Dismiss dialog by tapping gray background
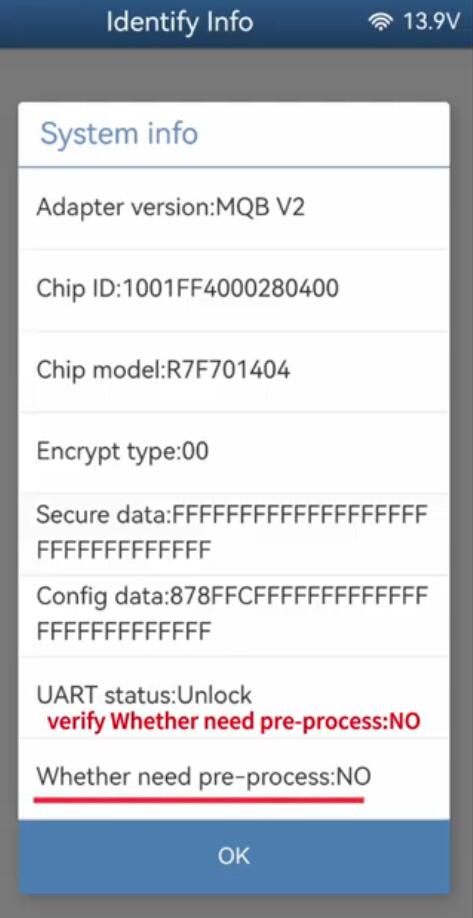The width and height of the screenshot is (473, 918). click(234, 75)
